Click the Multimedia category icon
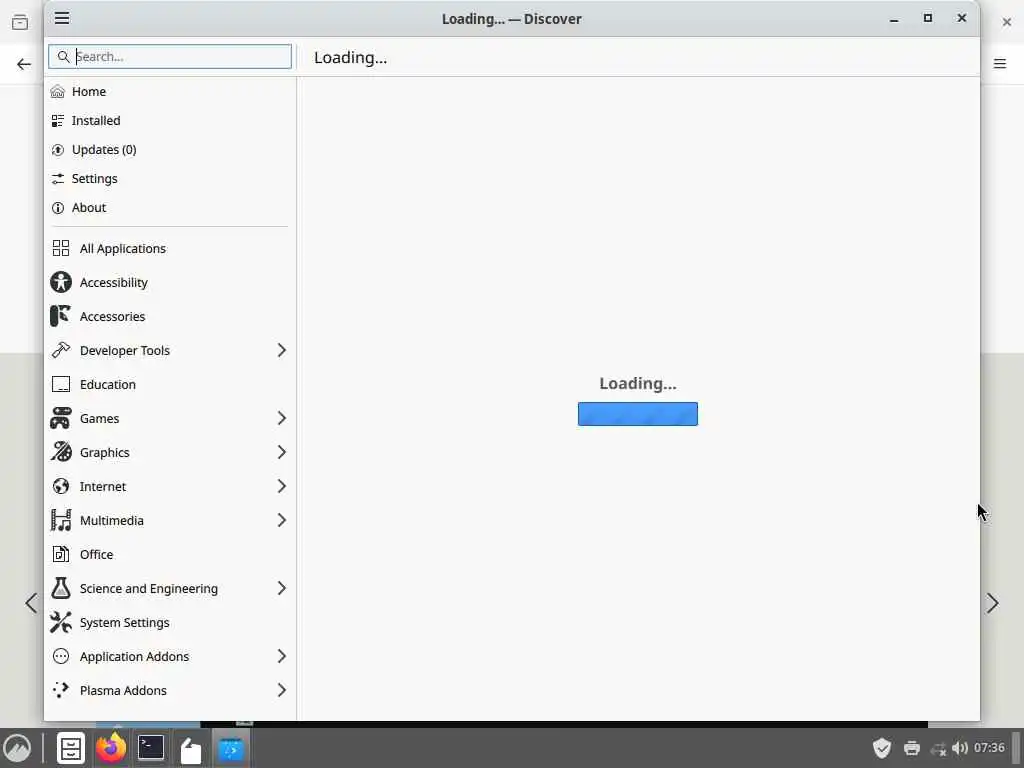The width and height of the screenshot is (1024, 768). 61,520
